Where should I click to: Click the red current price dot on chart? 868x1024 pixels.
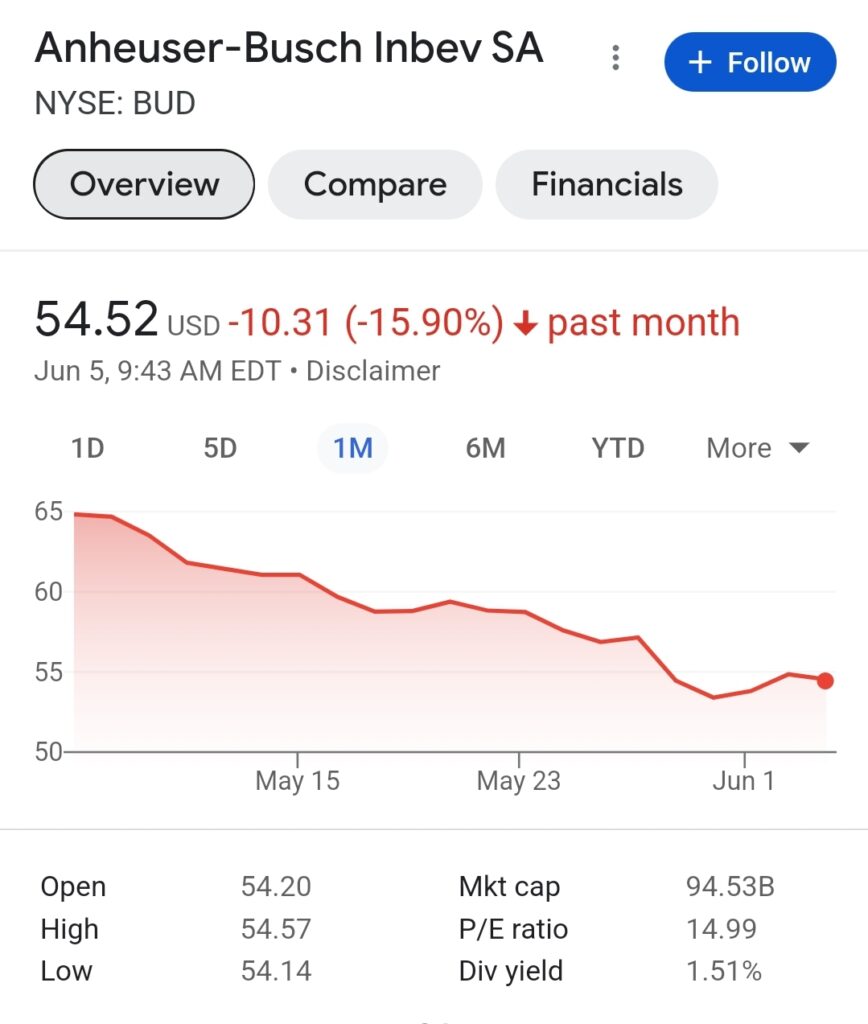click(x=826, y=681)
